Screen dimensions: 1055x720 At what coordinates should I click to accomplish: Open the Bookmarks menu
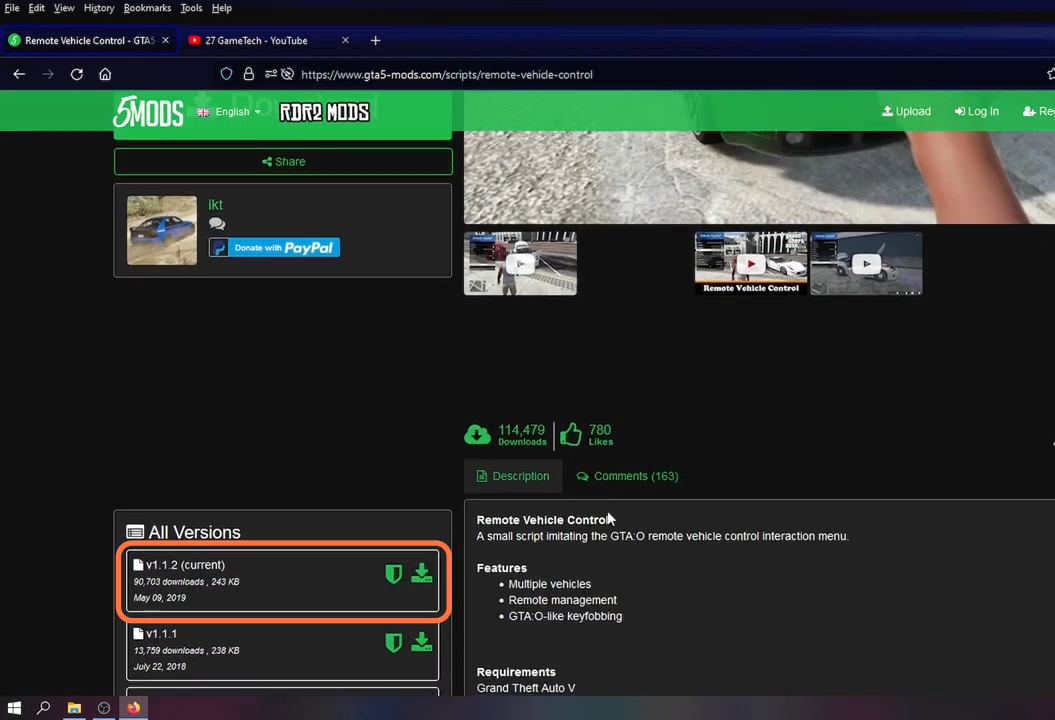pos(147,8)
